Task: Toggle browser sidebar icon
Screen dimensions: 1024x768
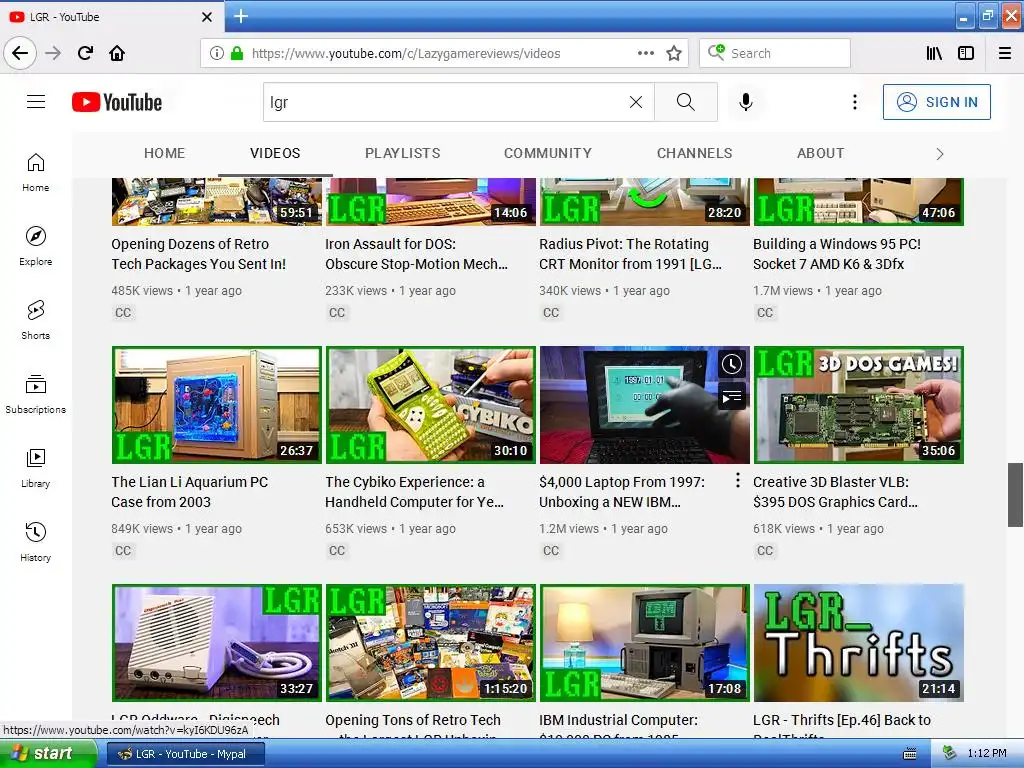Action: click(x=966, y=53)
